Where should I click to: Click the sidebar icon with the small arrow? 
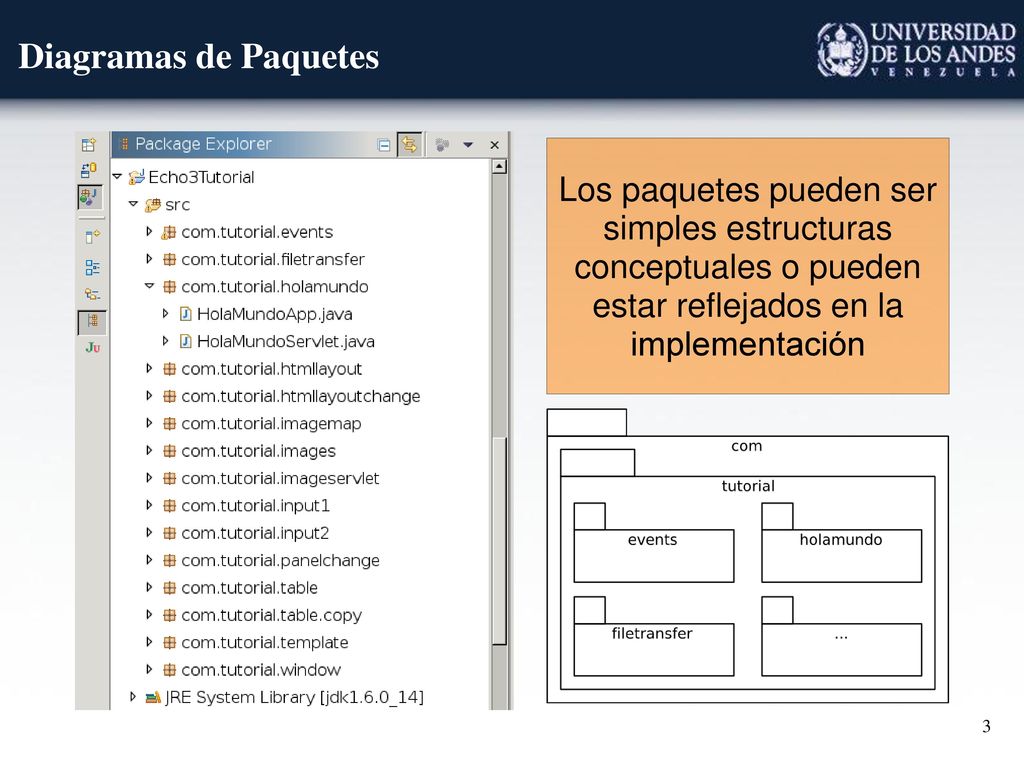92,236
